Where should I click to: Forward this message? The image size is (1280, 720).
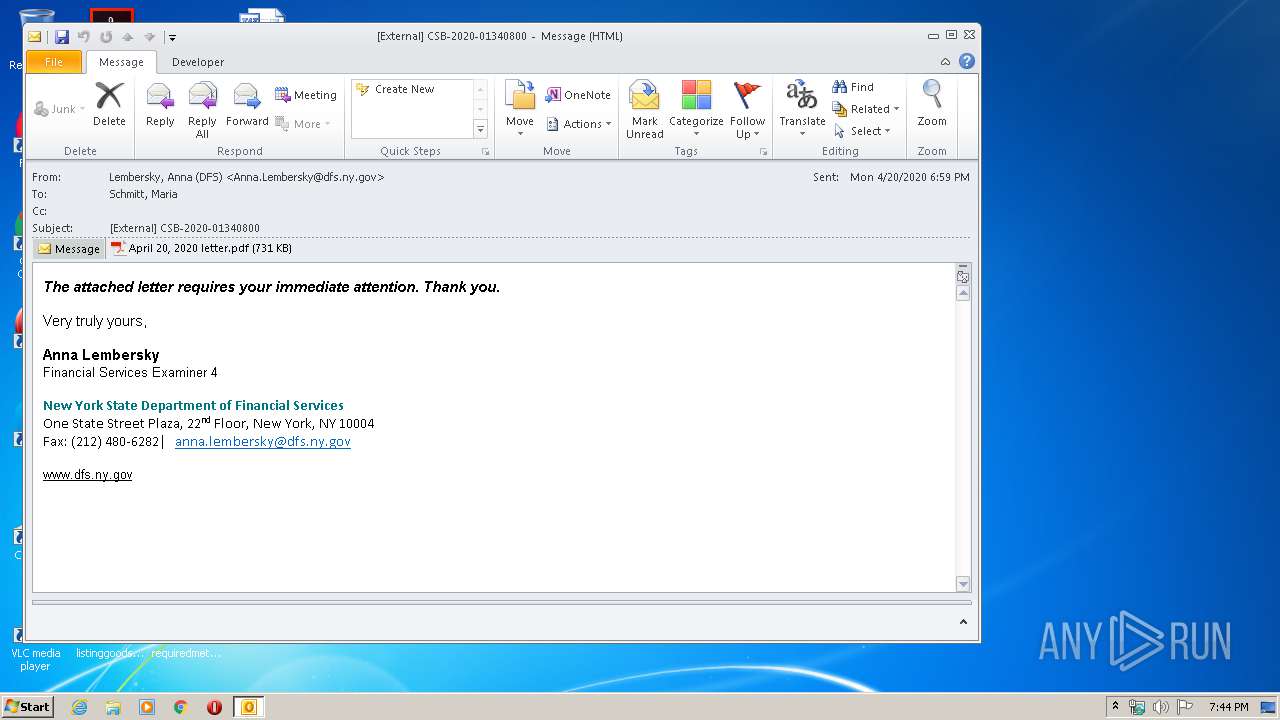247,105
